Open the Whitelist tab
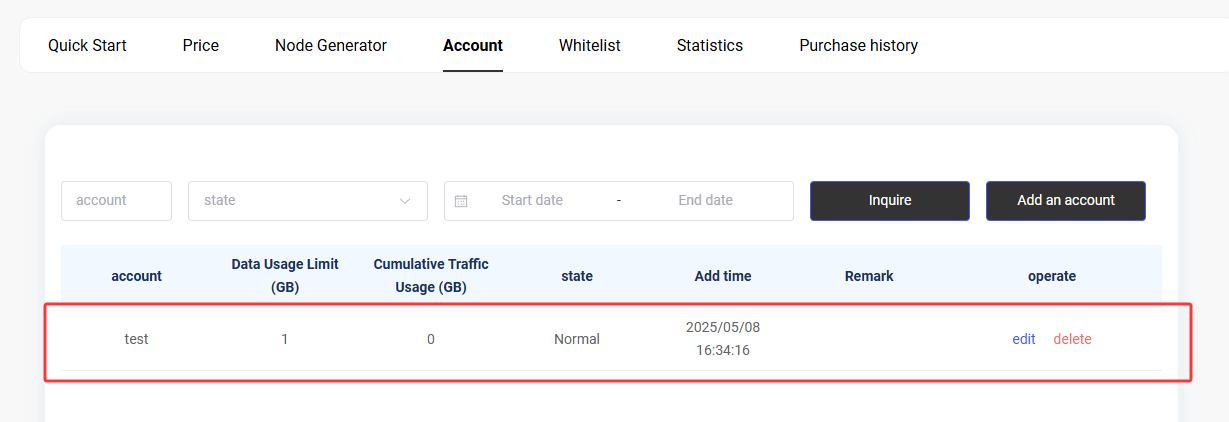Screen dimensions: 1229x422 tap(590, 45)
